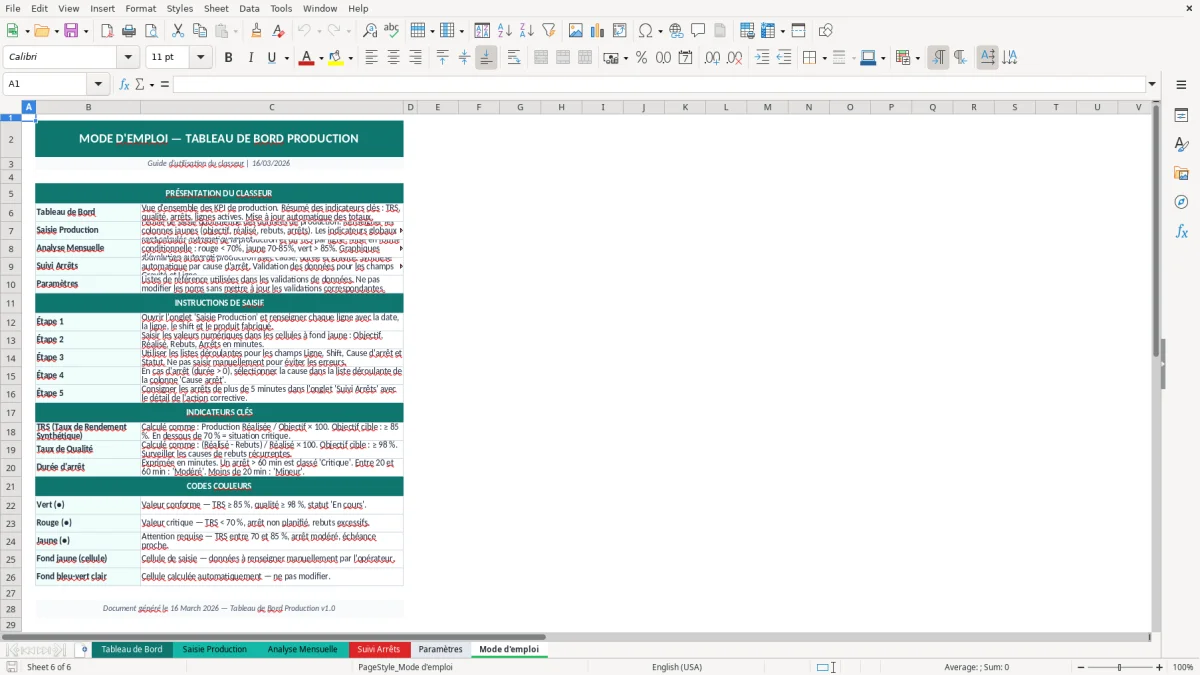Screen dimensions: 1200x675
Task: Click the yellow Background Color swatch
Action: coord(335,58)
